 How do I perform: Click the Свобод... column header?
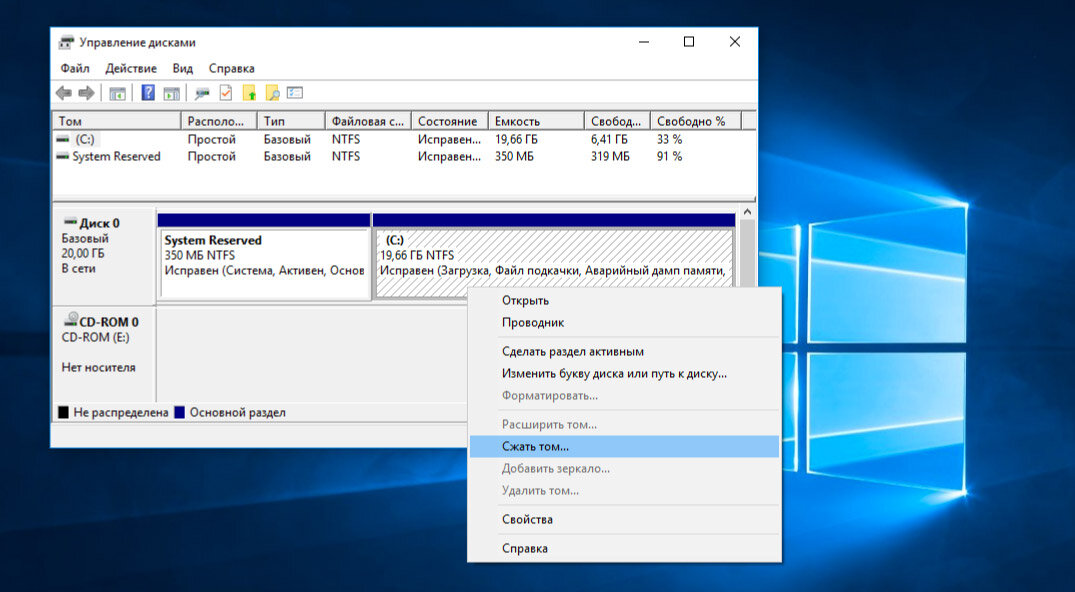[617, 121]
